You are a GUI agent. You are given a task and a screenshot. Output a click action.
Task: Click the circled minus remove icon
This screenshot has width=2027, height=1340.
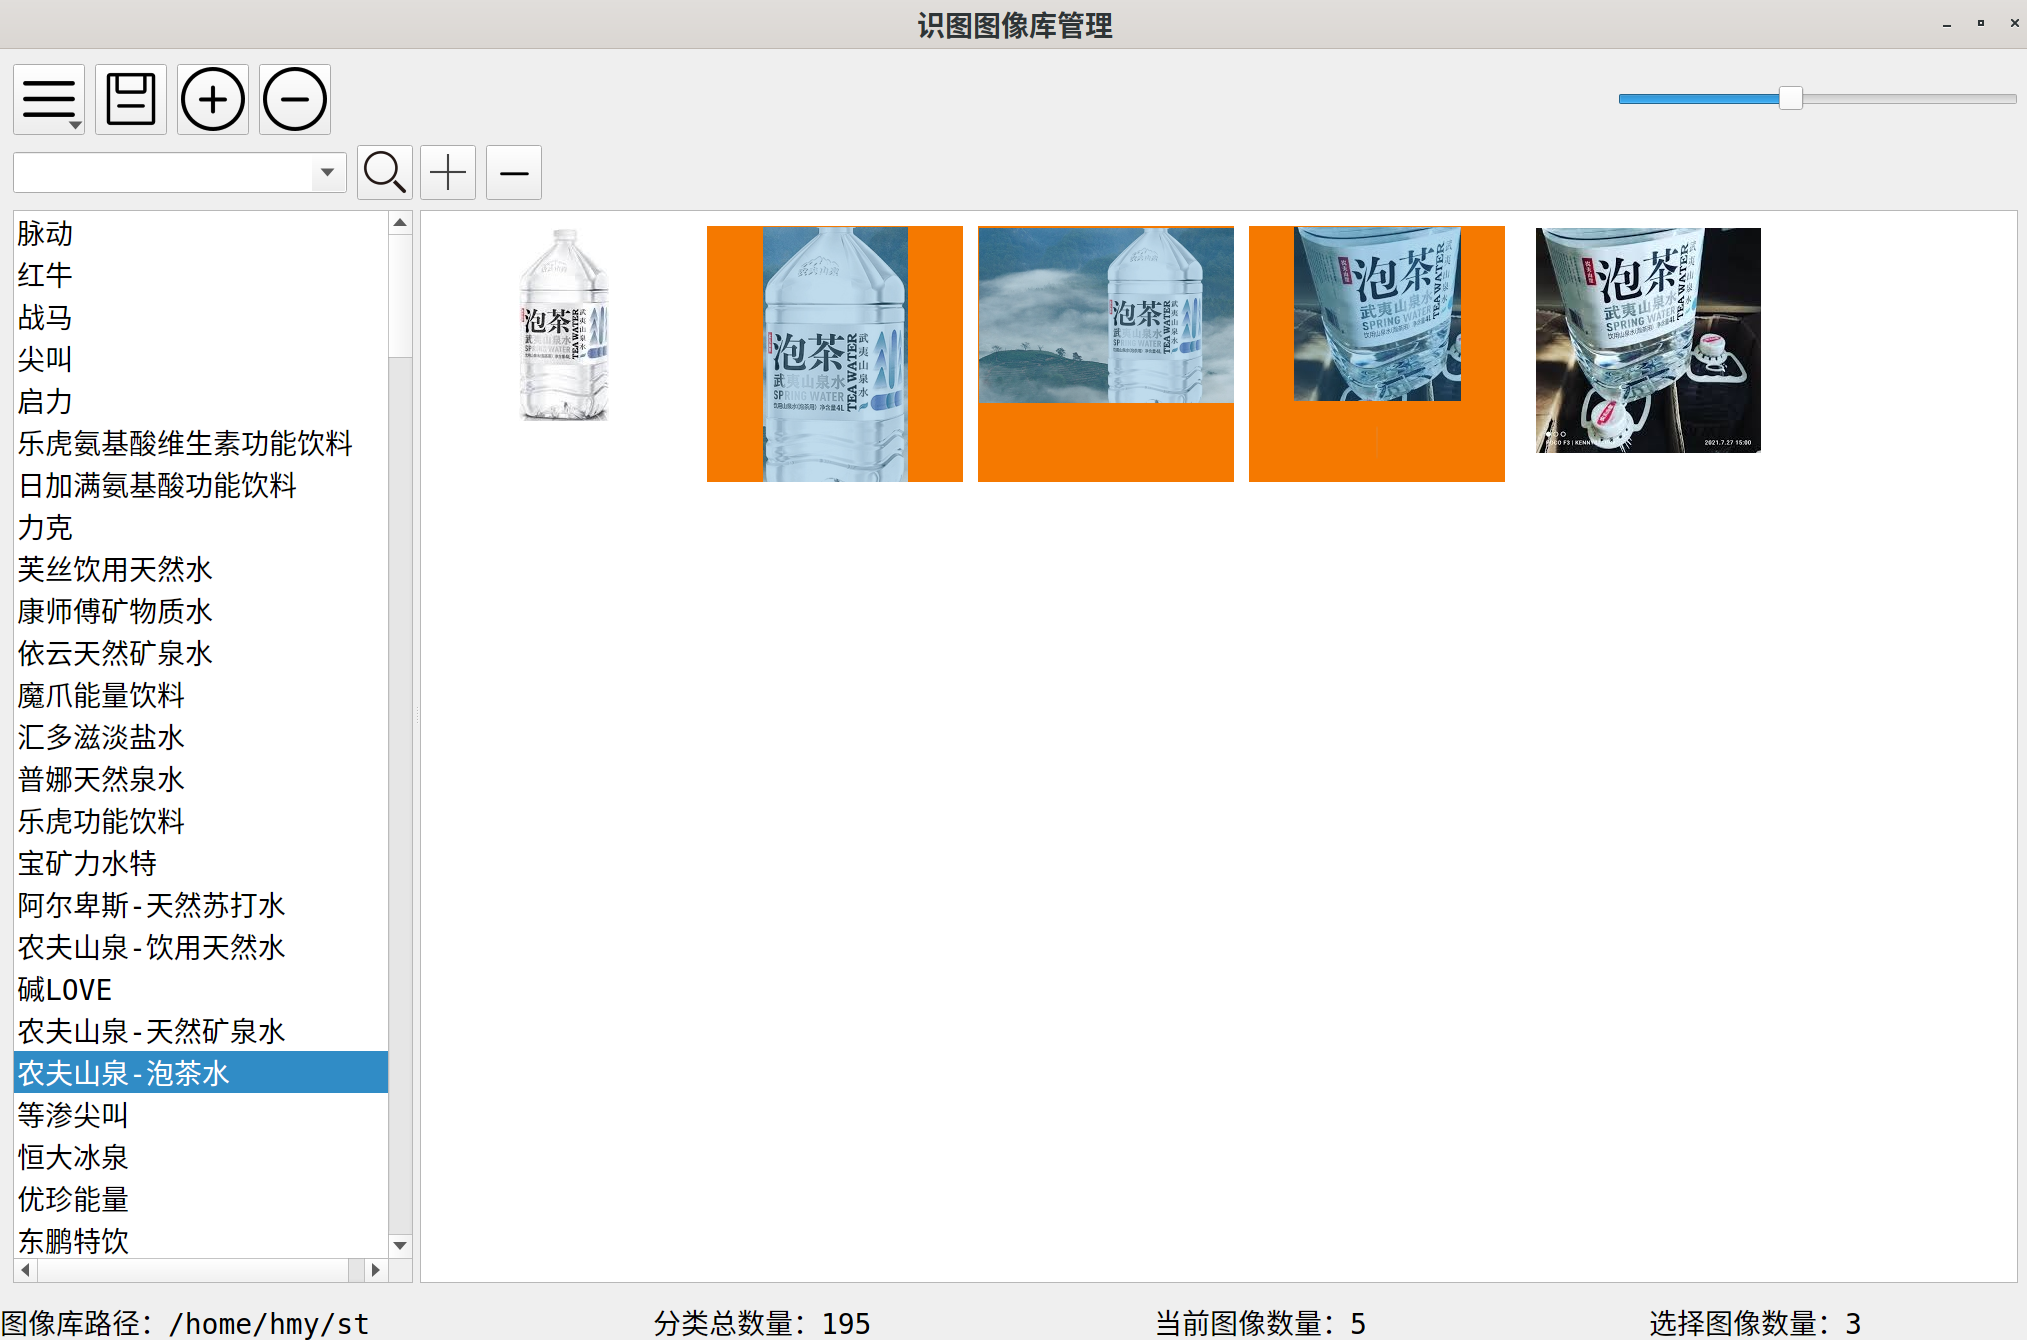pos(295,99)
